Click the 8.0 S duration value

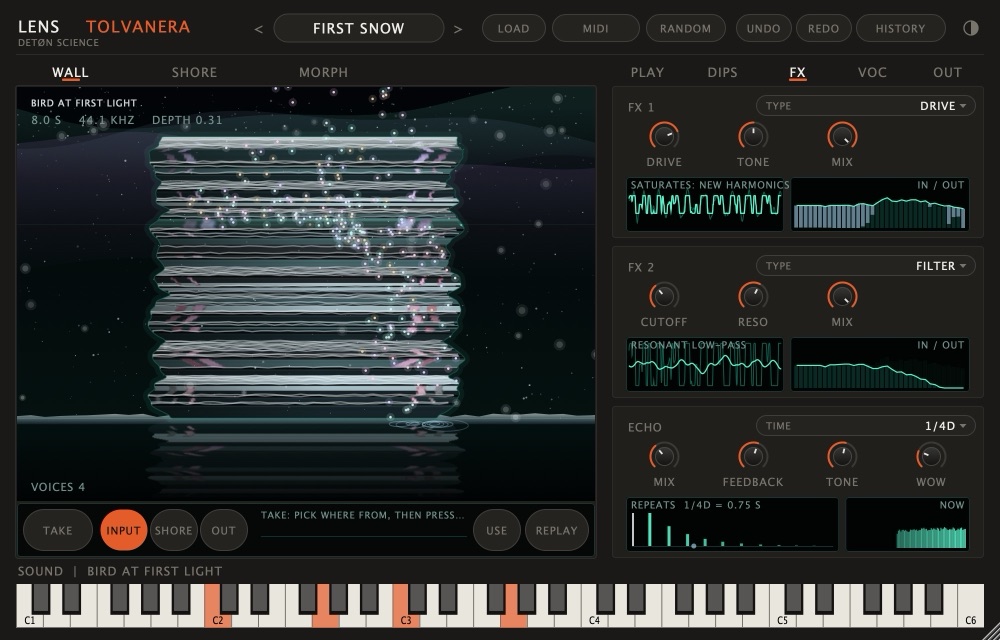47,120
